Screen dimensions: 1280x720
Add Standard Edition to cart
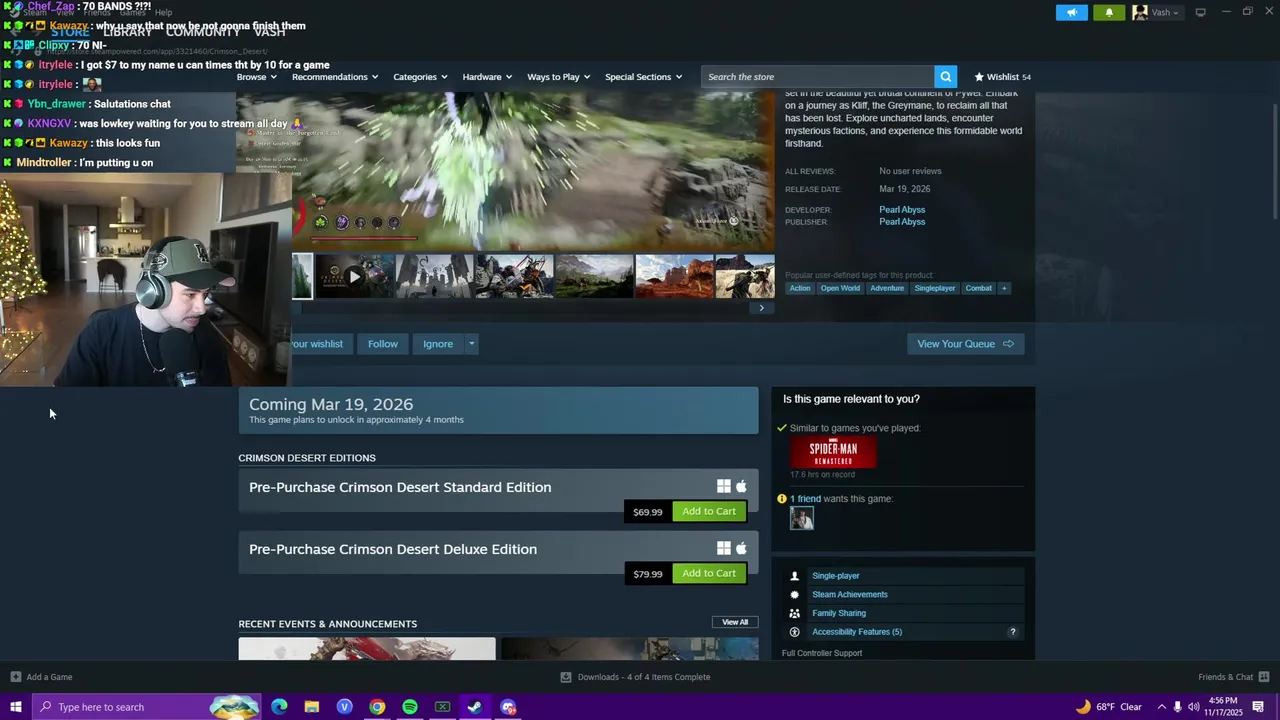(709, 511)
